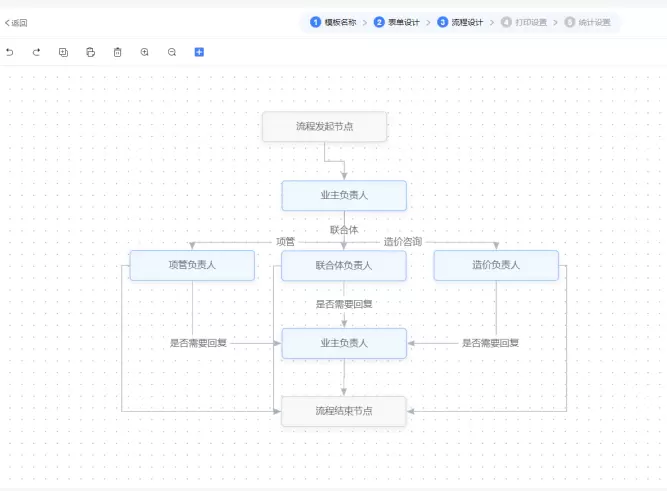This screenshot has height=491, width=667.
Task: Click the copy icon in toolbar
Action: (64, 52)
